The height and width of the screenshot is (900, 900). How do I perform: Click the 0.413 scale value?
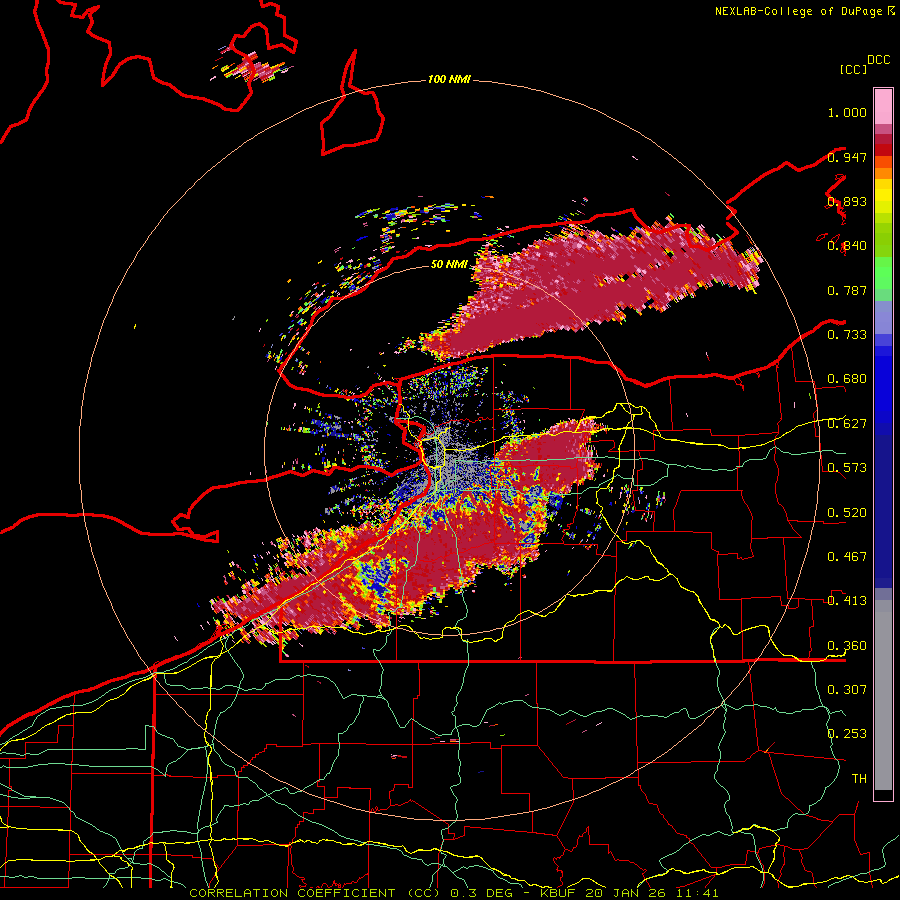(x=847, y=601)
